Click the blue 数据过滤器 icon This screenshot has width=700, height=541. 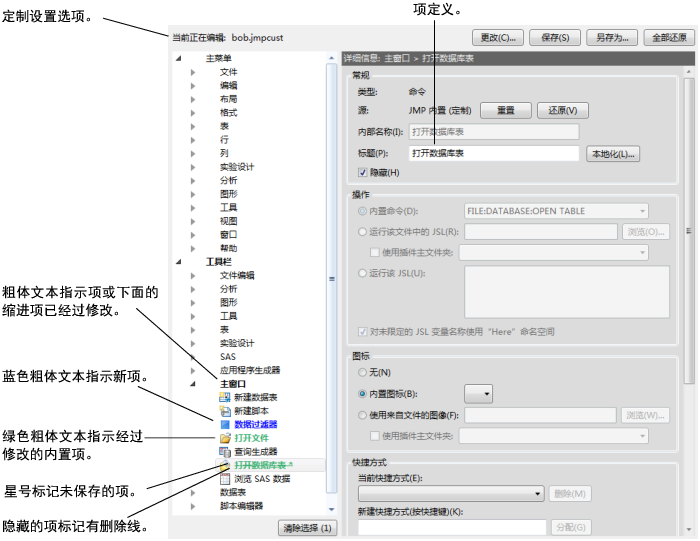pos(225,424)
